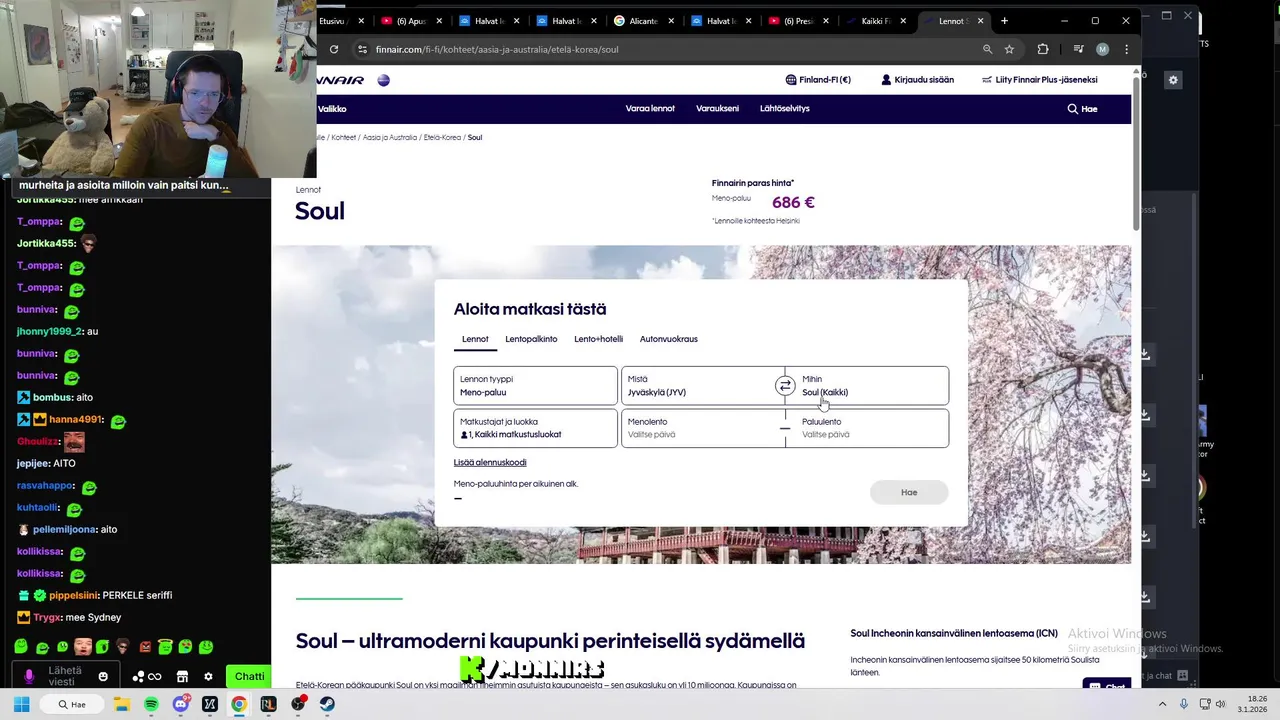This screenshot has width=1280, height=720.
Task: Swap origin and destination airports
Action: [785, 386]
